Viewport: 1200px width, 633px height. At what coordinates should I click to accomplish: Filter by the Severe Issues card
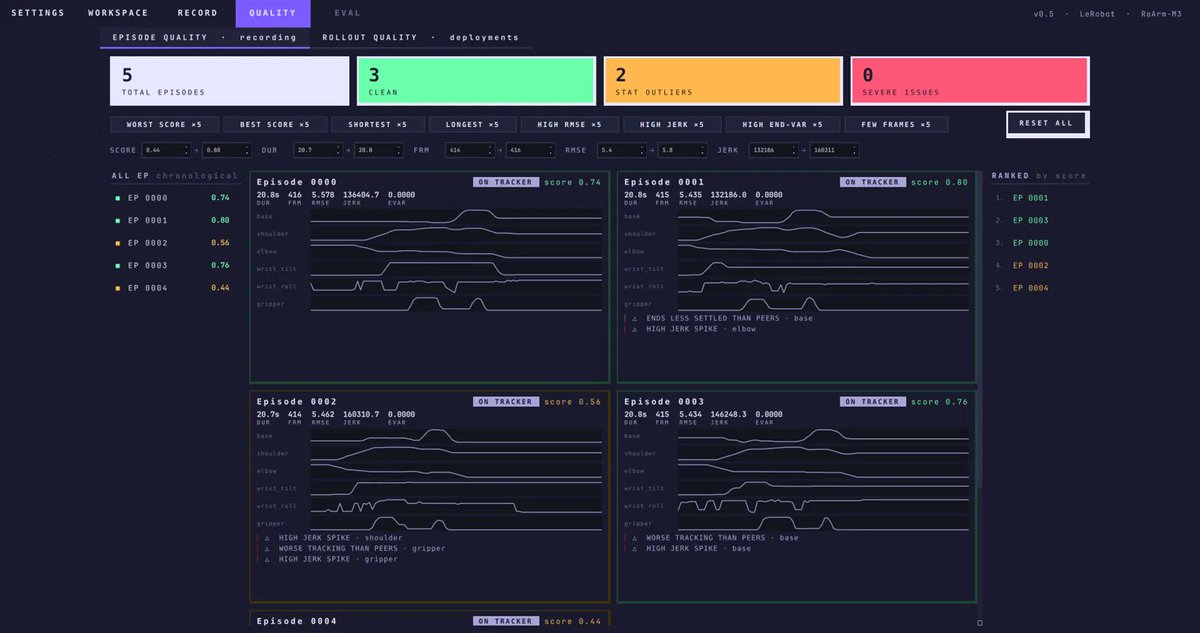[970, 81]
